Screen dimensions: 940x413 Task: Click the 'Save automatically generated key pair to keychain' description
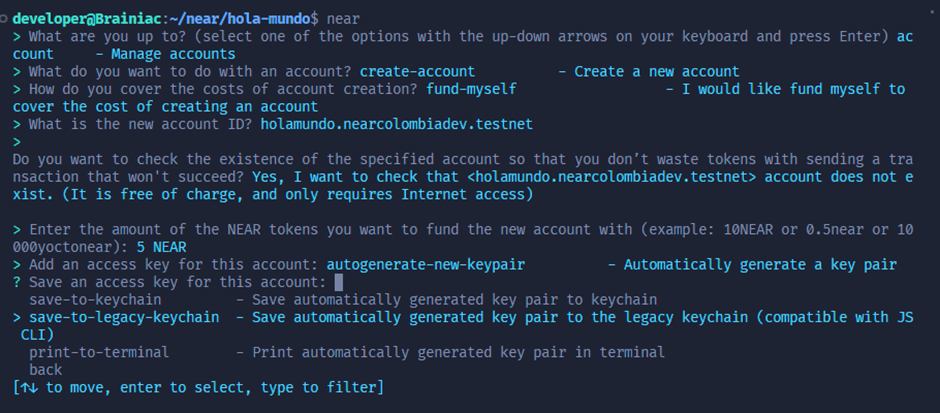click(453, 300)
